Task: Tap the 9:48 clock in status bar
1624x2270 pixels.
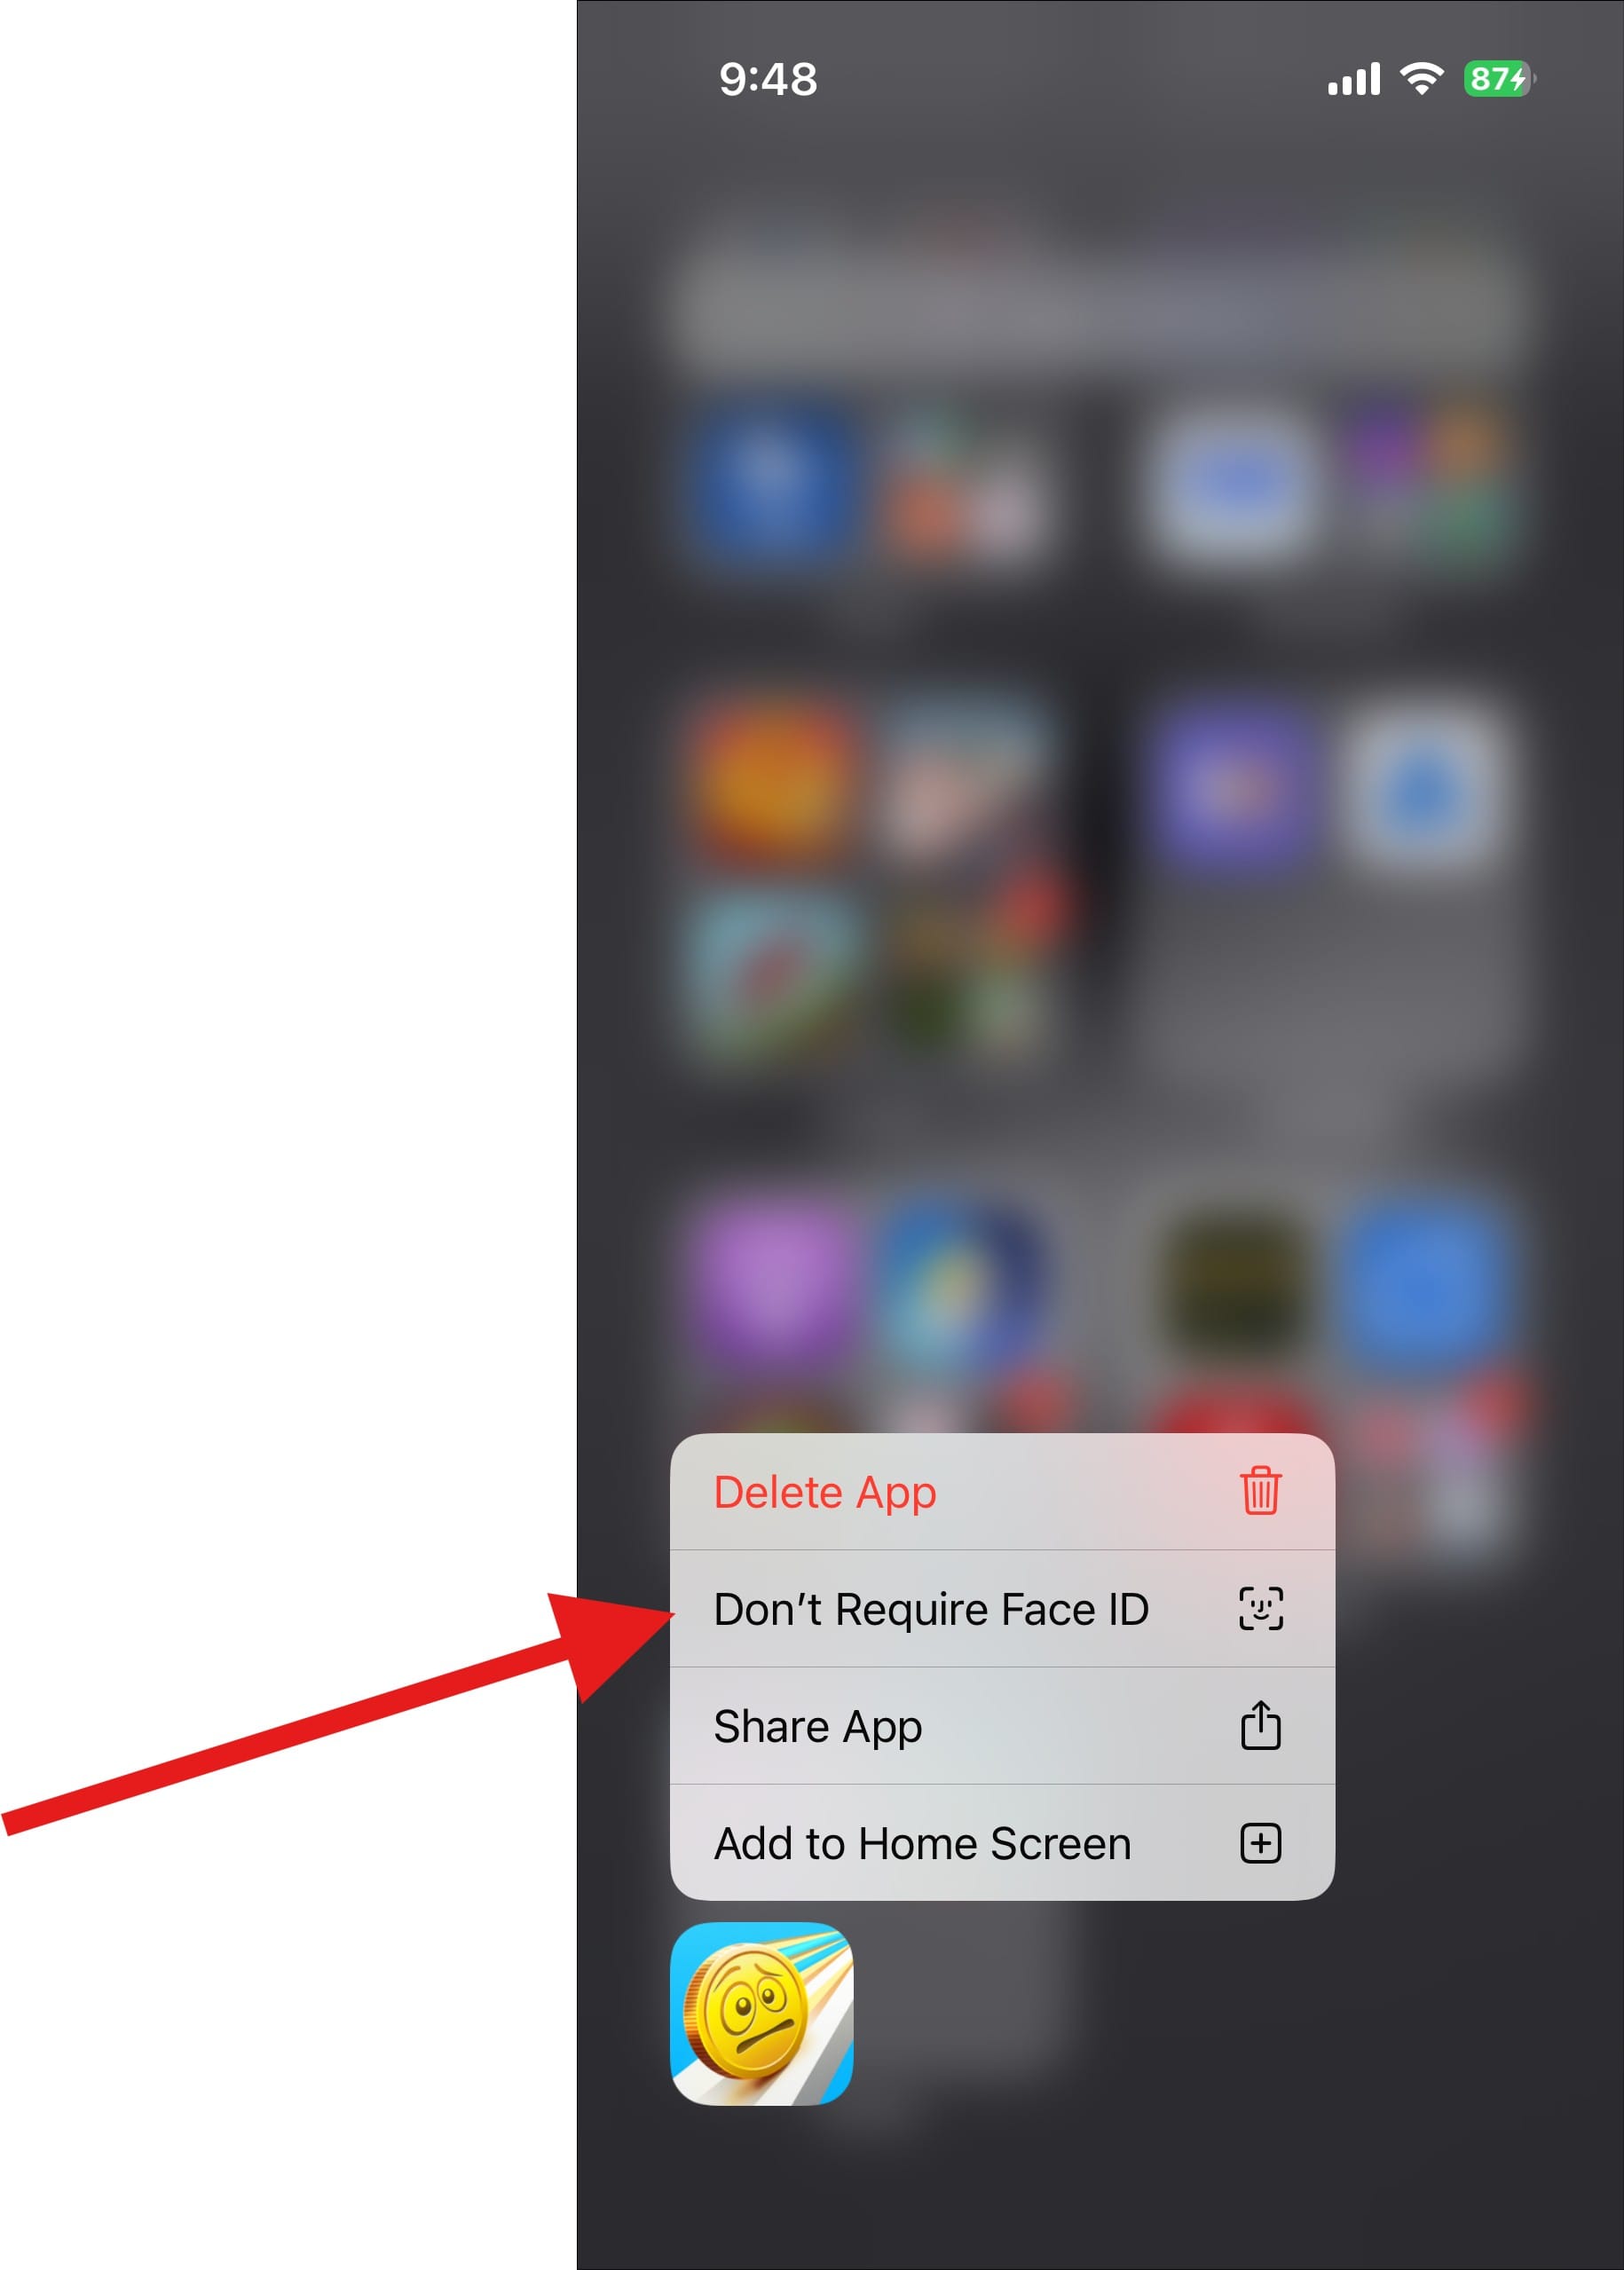Action: (767, 79)
